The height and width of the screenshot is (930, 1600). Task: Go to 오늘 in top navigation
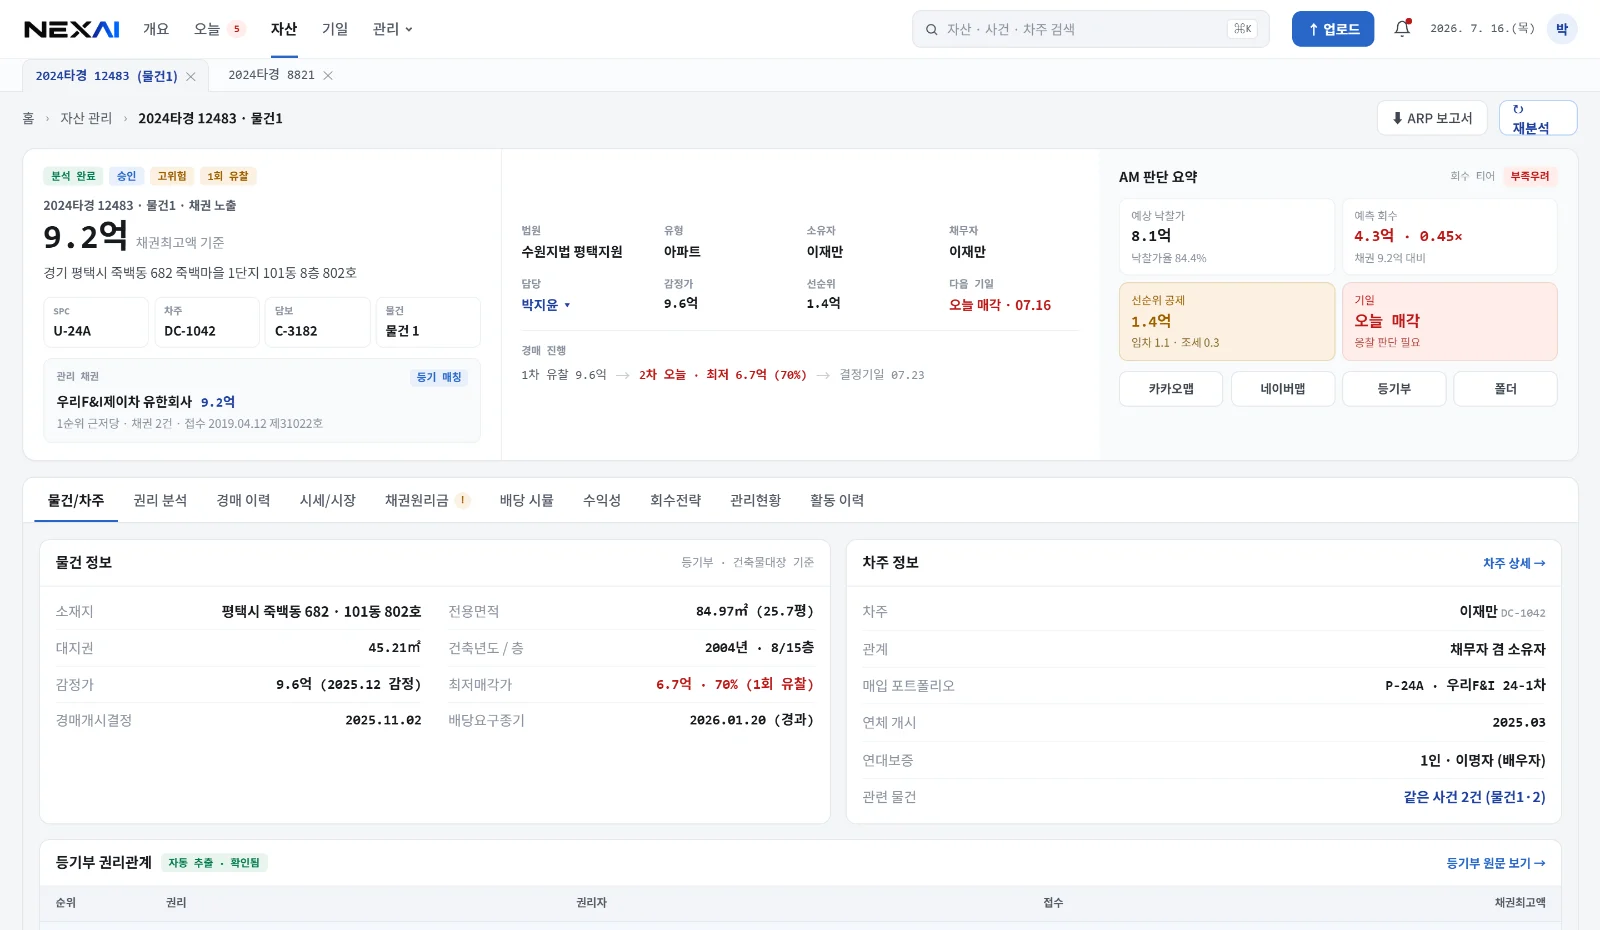tap(207, 29)
